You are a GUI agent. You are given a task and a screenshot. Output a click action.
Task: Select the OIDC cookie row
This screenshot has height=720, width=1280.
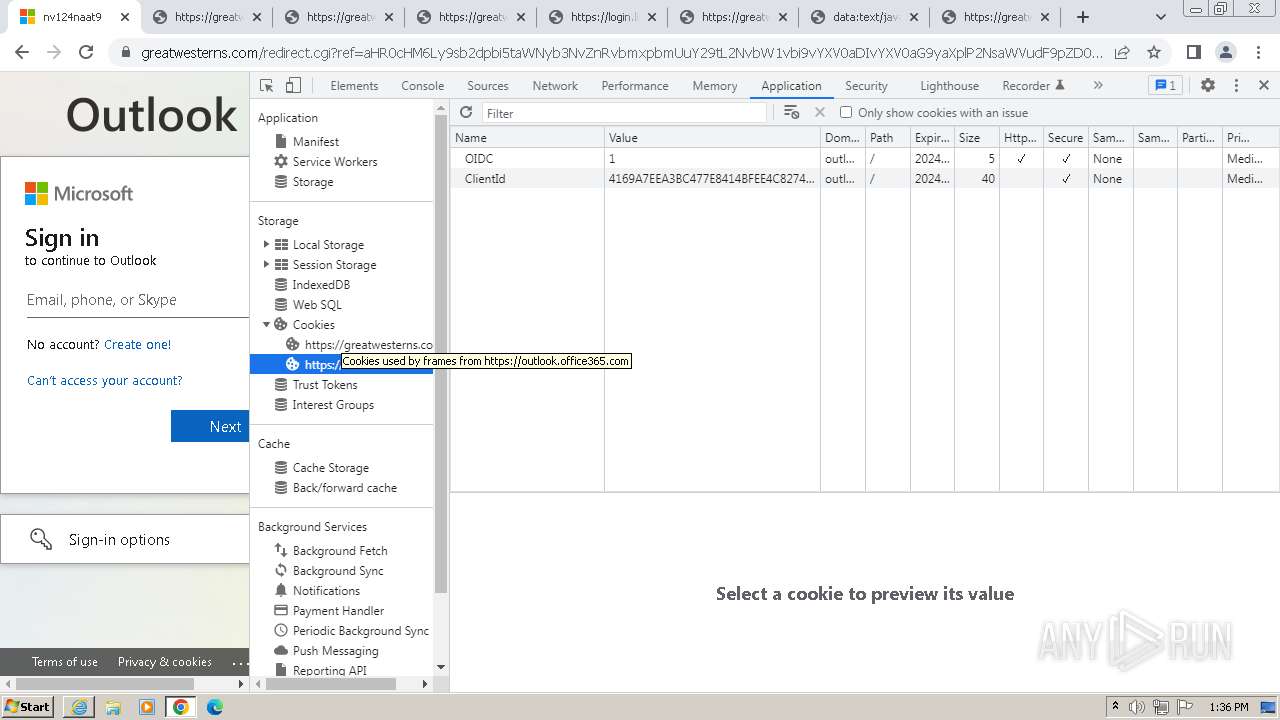(864, 159)
